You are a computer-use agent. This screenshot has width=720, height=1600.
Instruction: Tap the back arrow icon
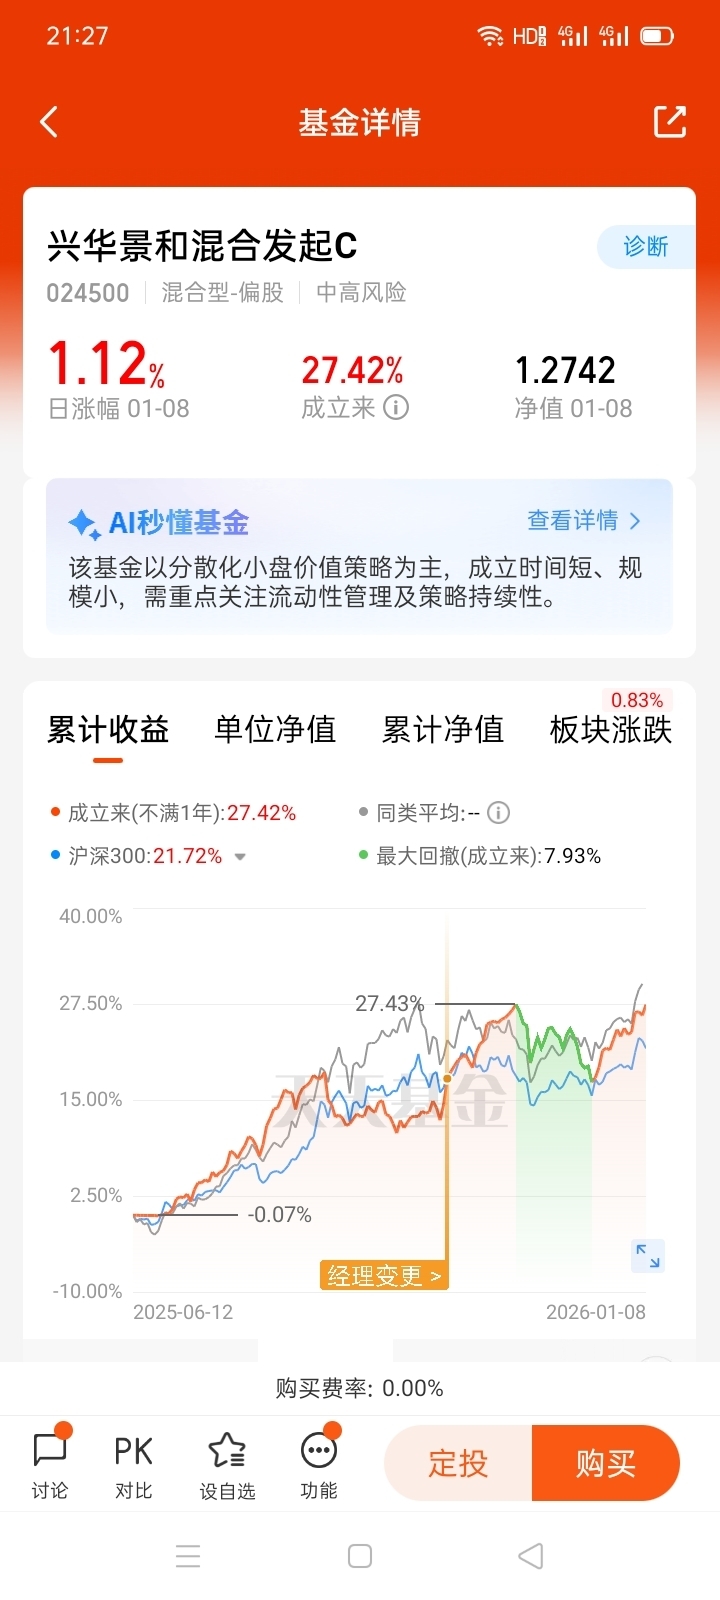click(49, 122)
